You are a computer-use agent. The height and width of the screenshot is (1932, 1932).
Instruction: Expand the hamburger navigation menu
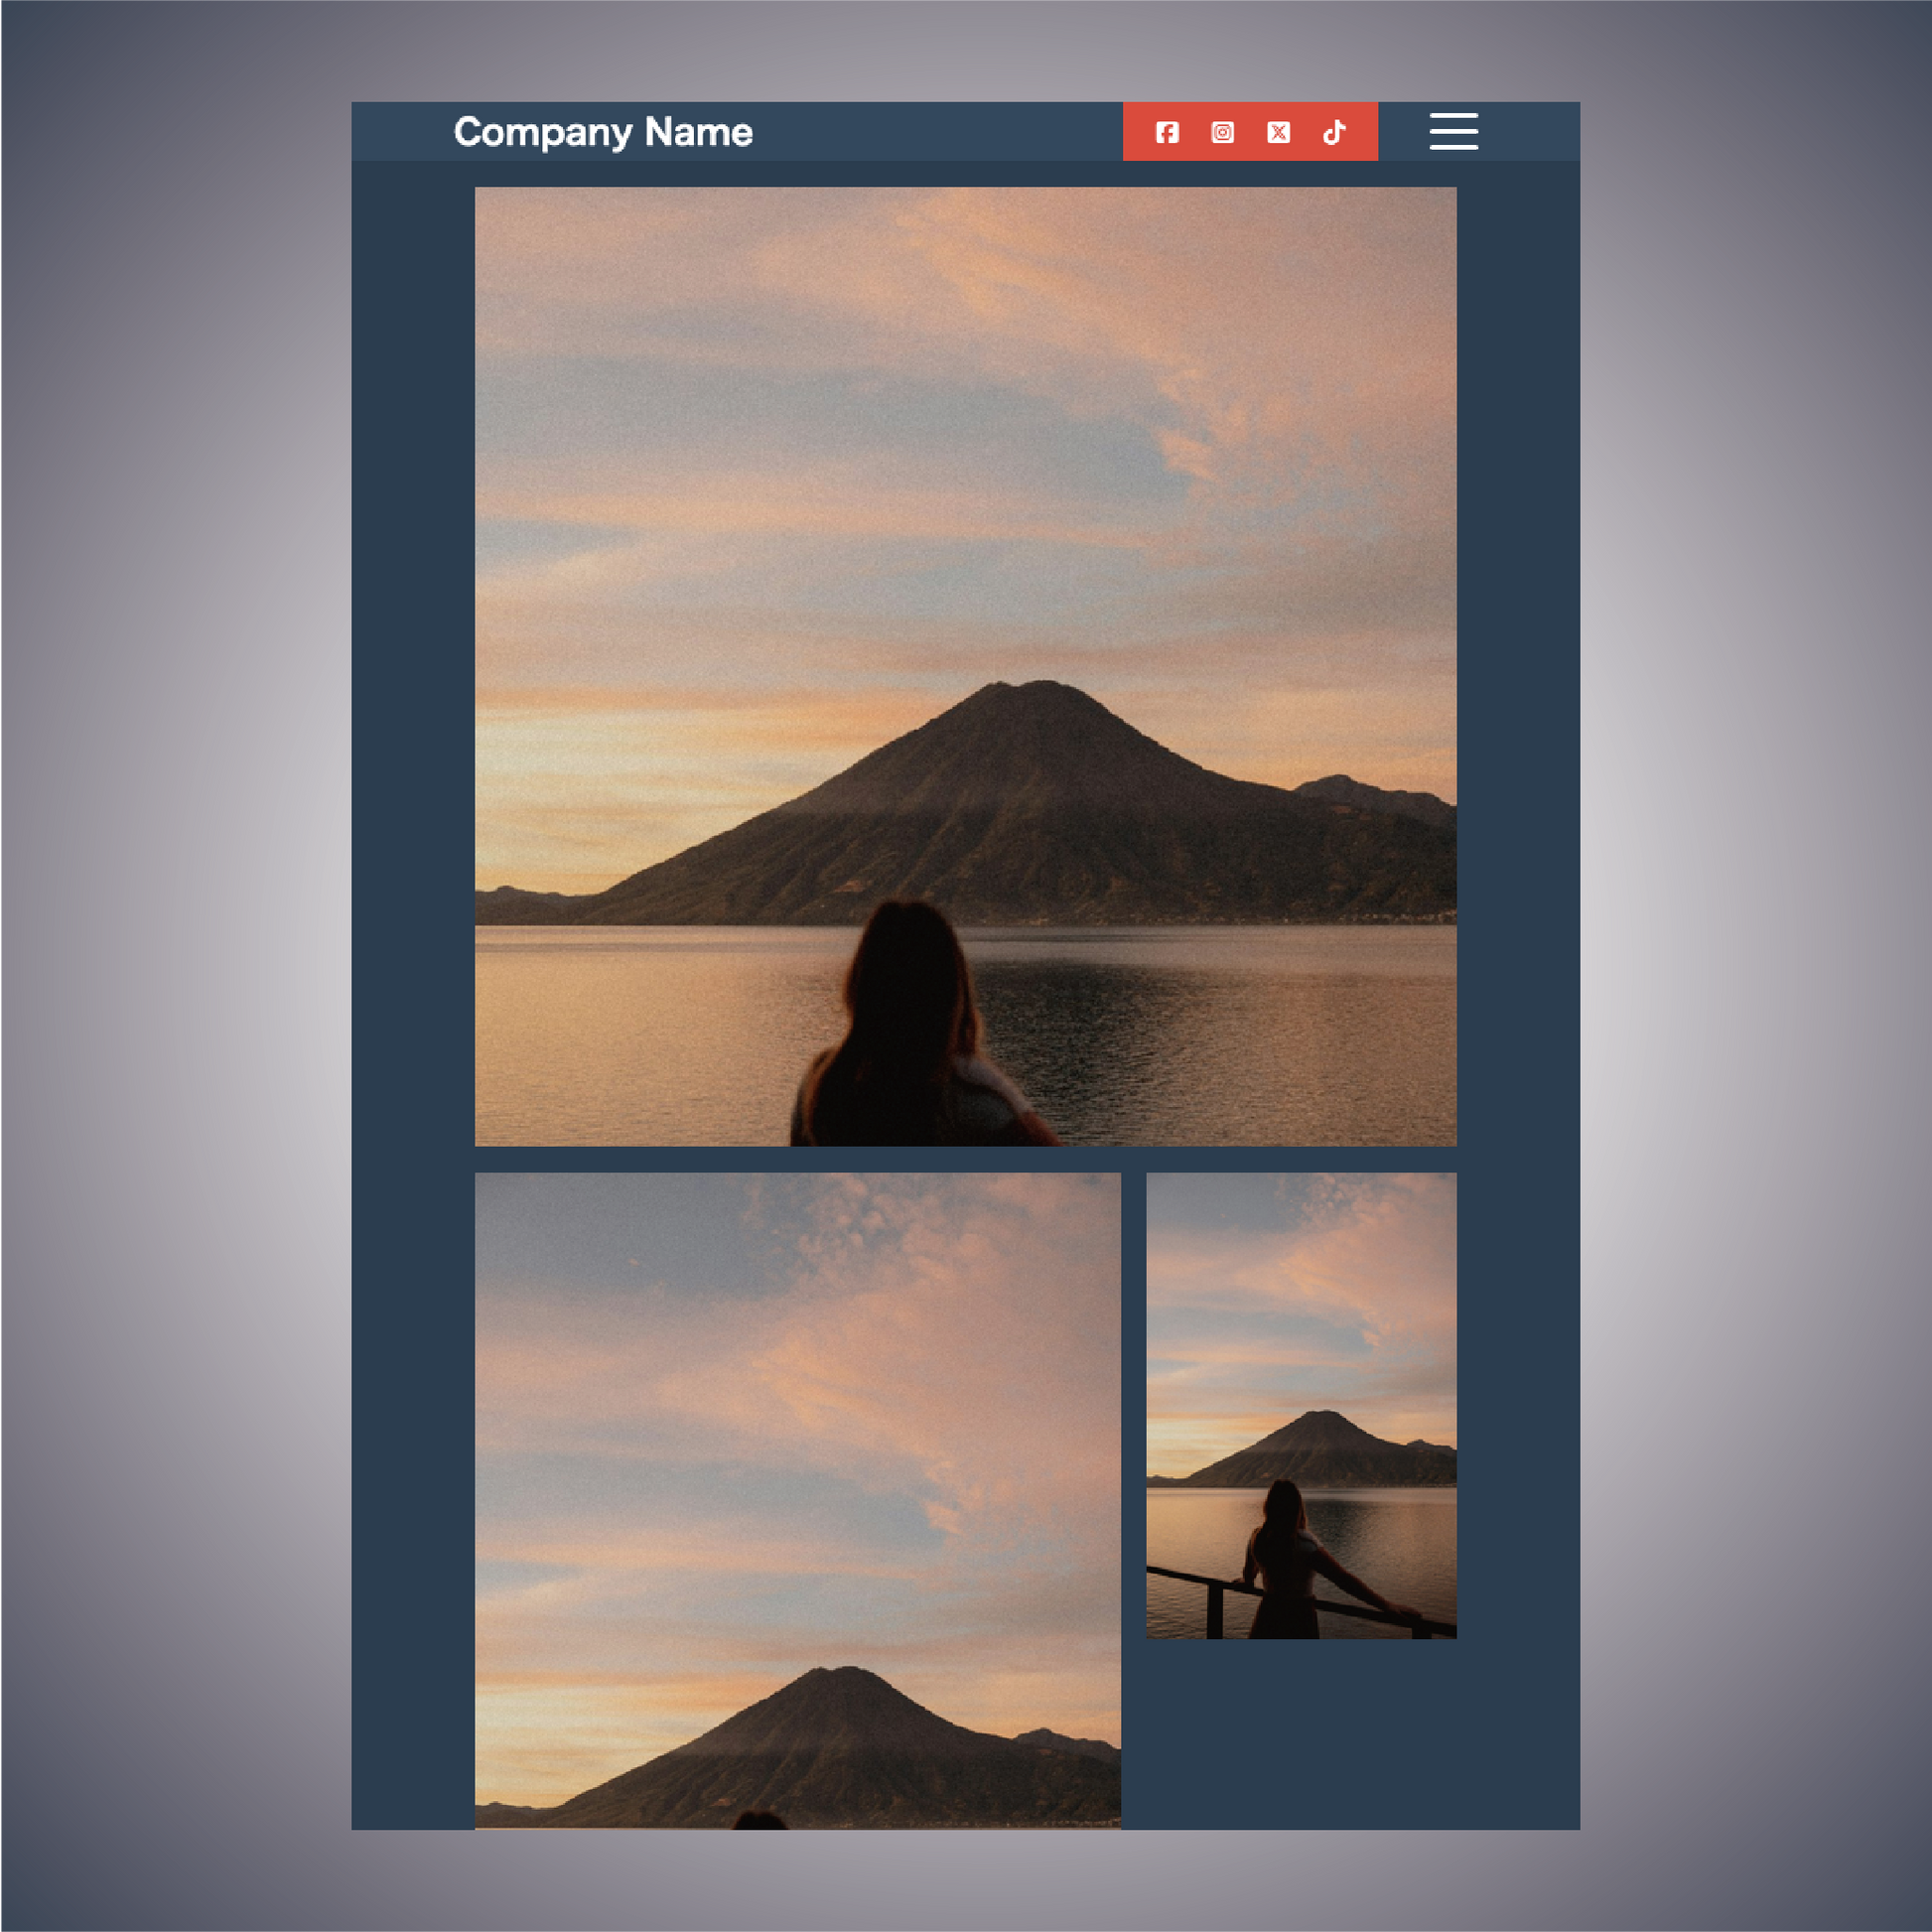coord(1453,131)
